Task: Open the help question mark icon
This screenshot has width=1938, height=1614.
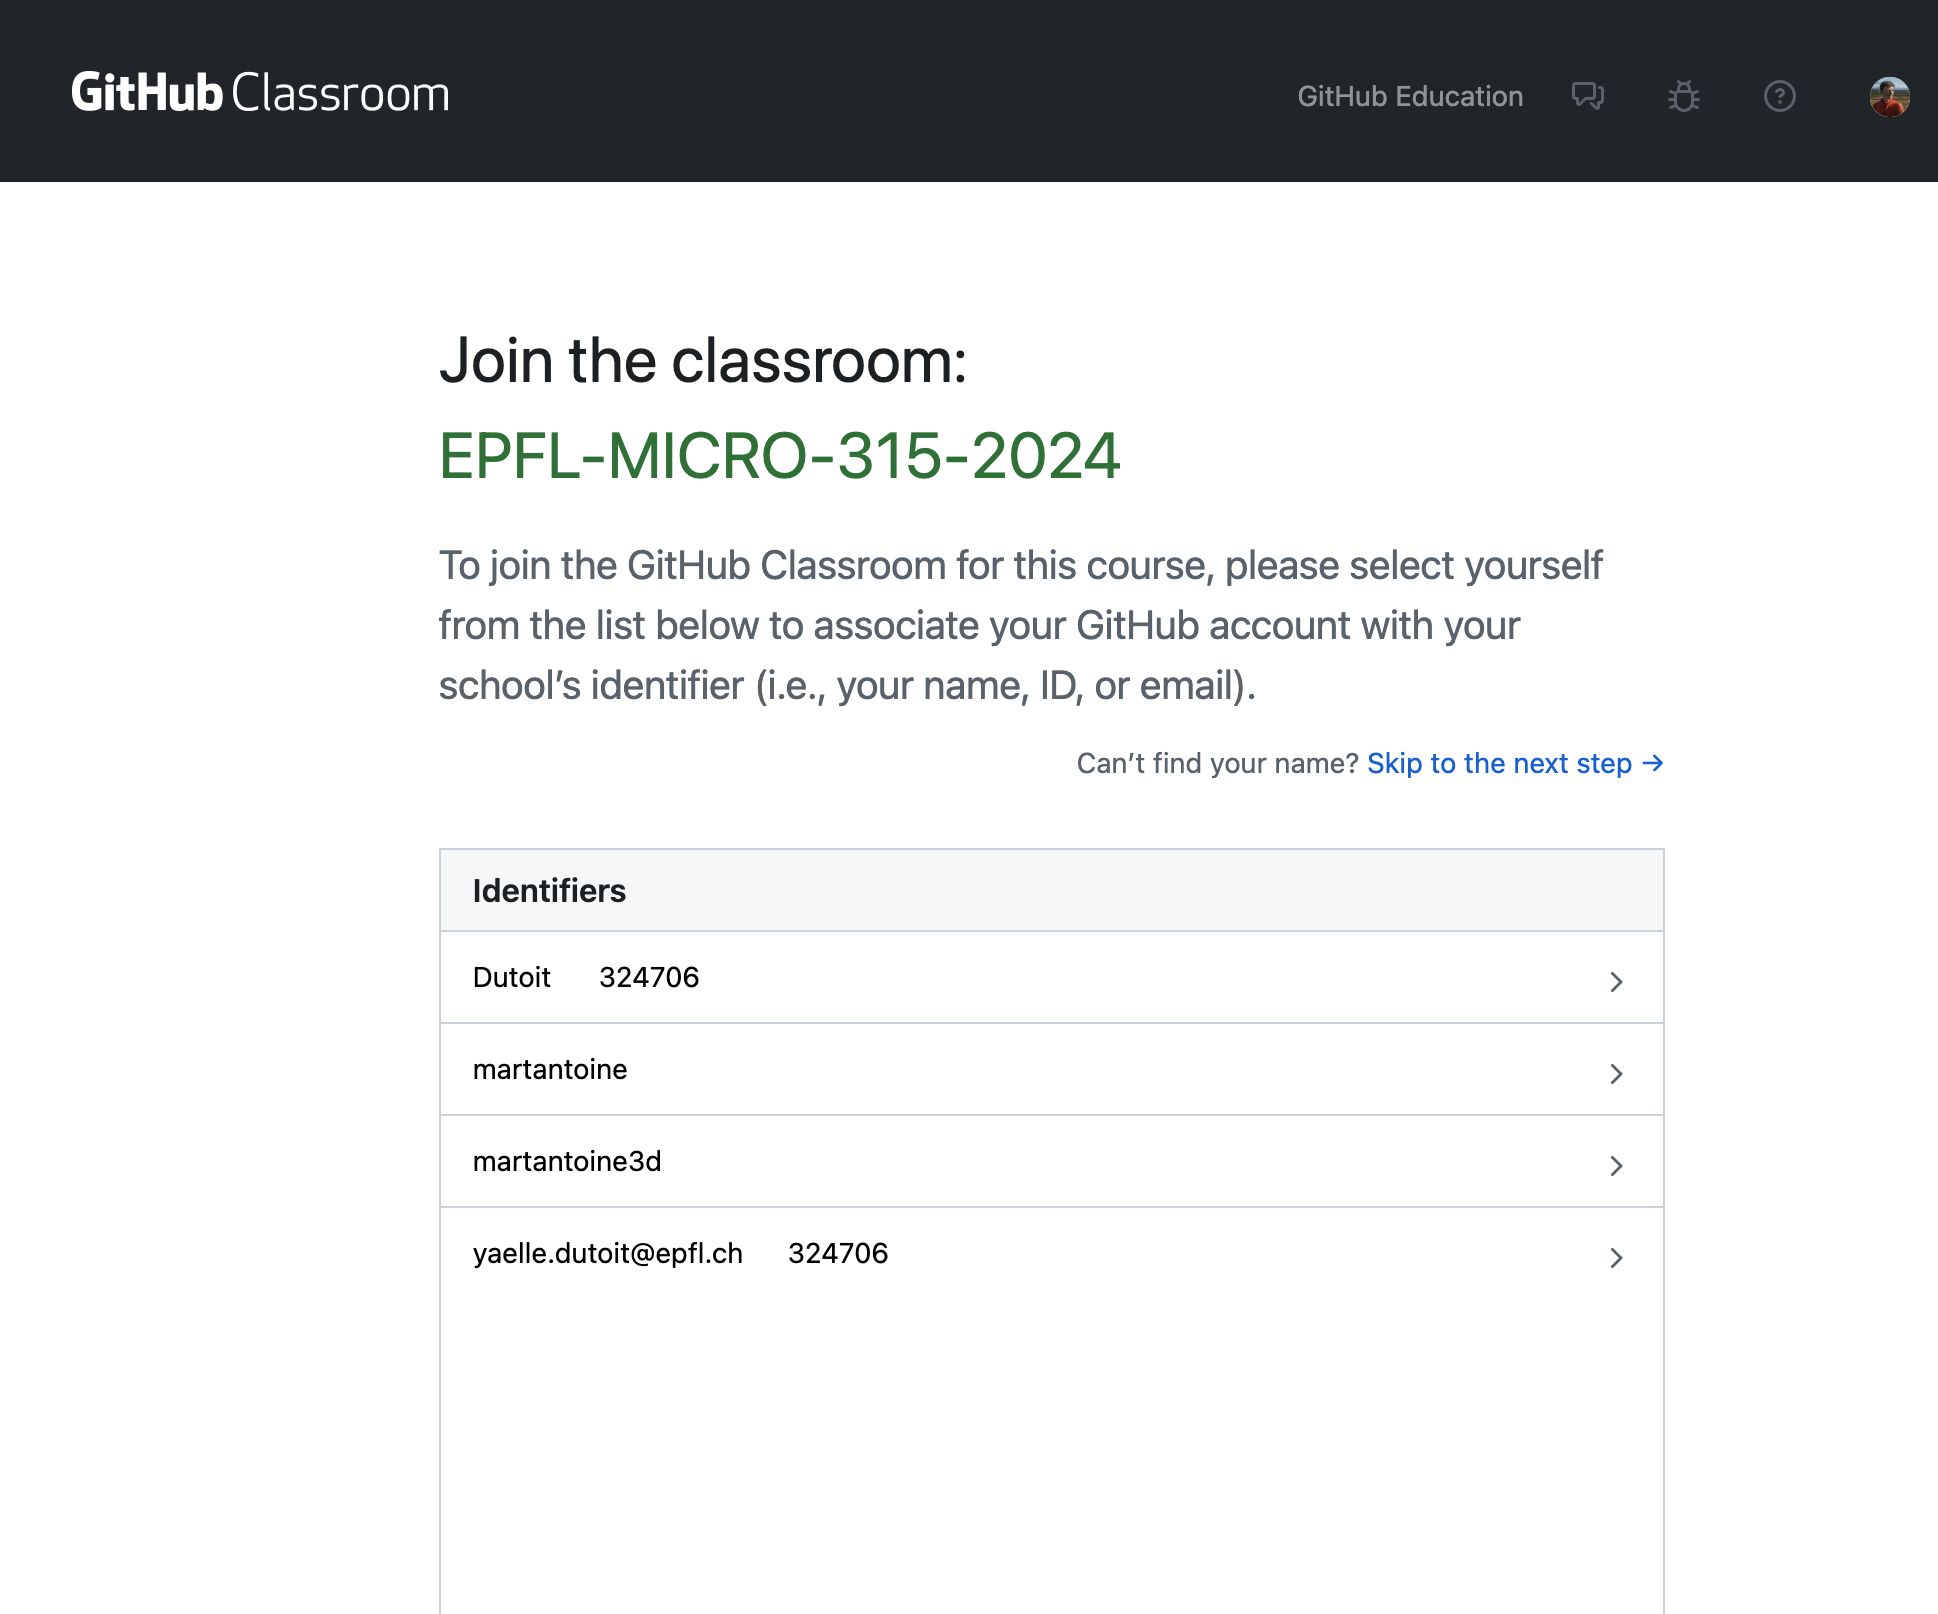Action: click(x=1779, y=96)
